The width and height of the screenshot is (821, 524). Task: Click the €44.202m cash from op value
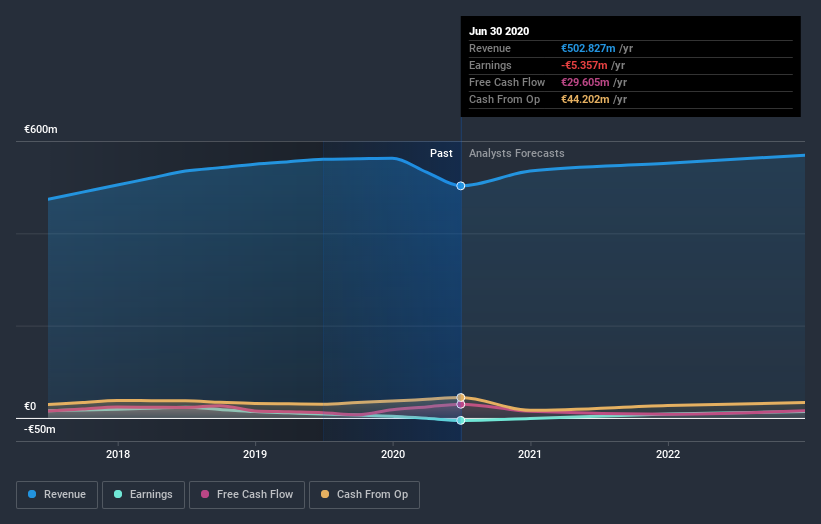coord(585,99)
